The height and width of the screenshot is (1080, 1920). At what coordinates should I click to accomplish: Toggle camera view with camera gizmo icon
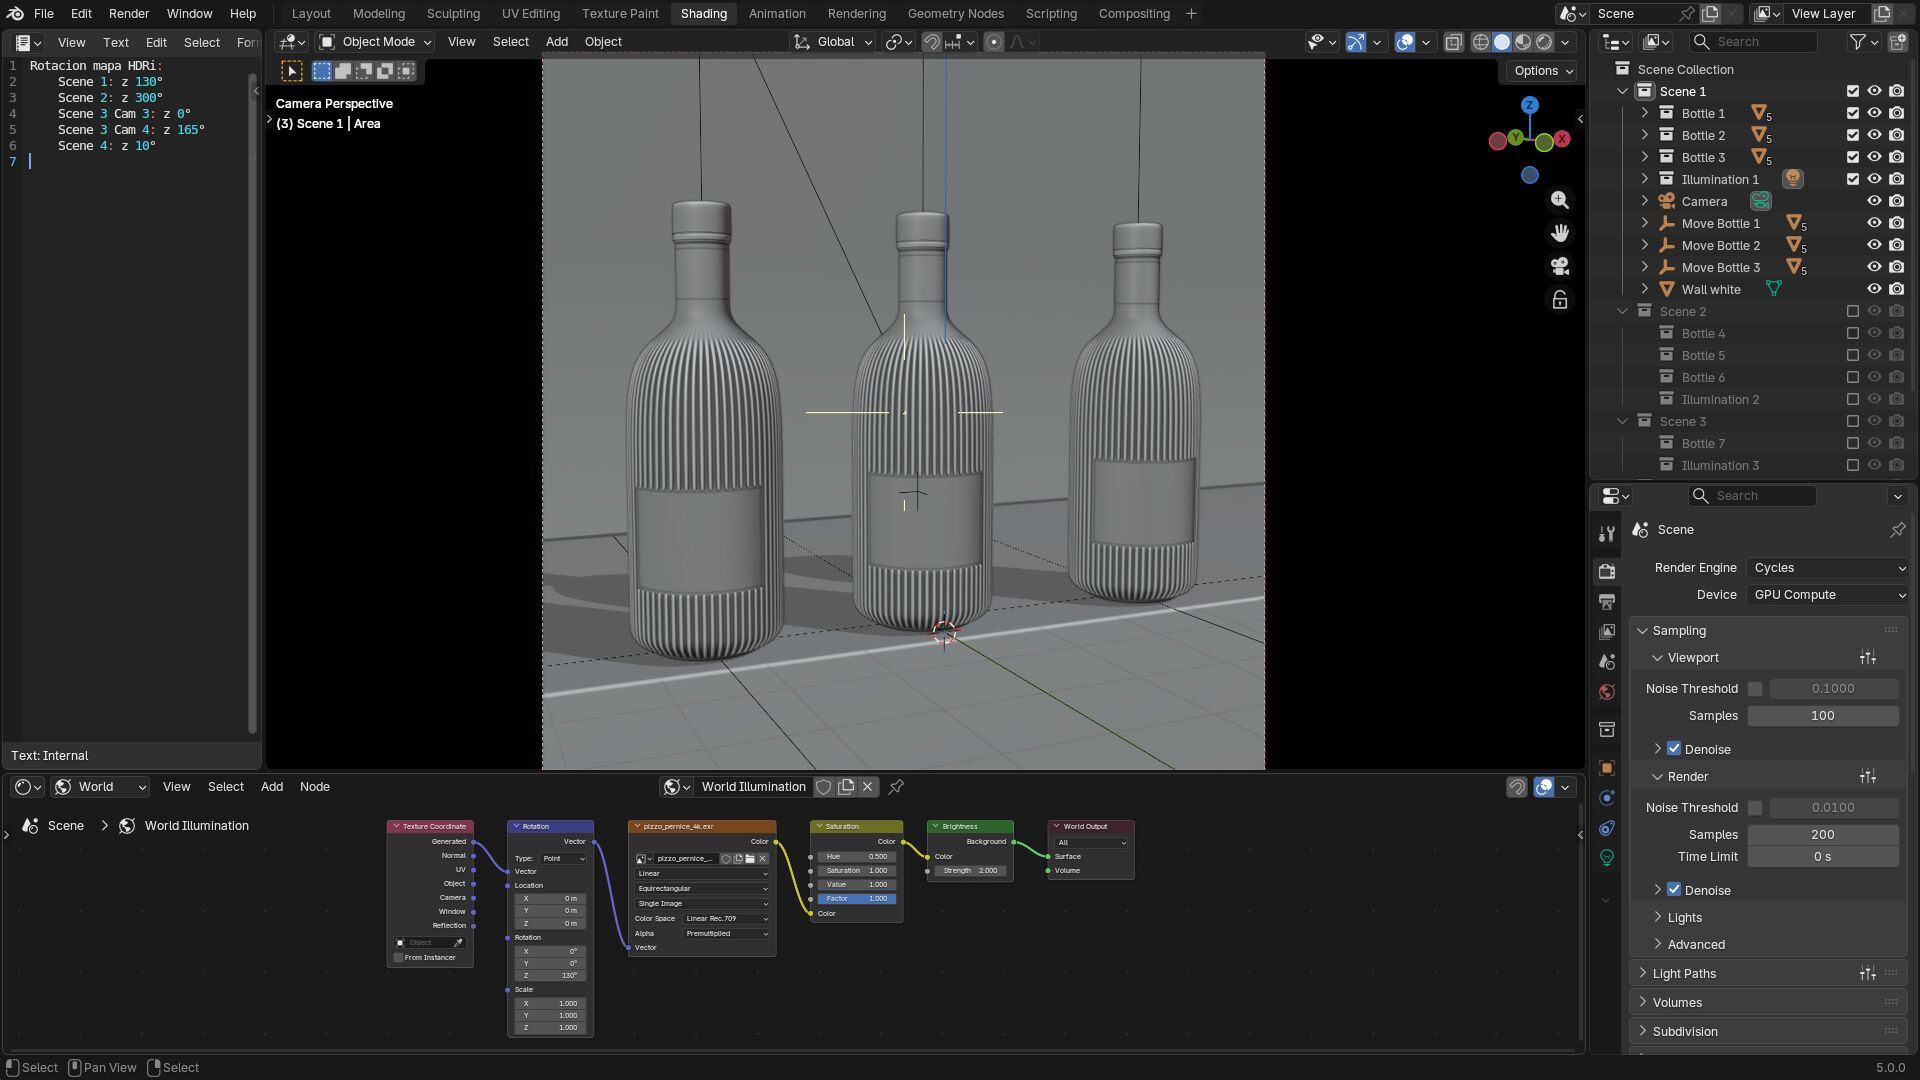click(x=1559, y=266)
